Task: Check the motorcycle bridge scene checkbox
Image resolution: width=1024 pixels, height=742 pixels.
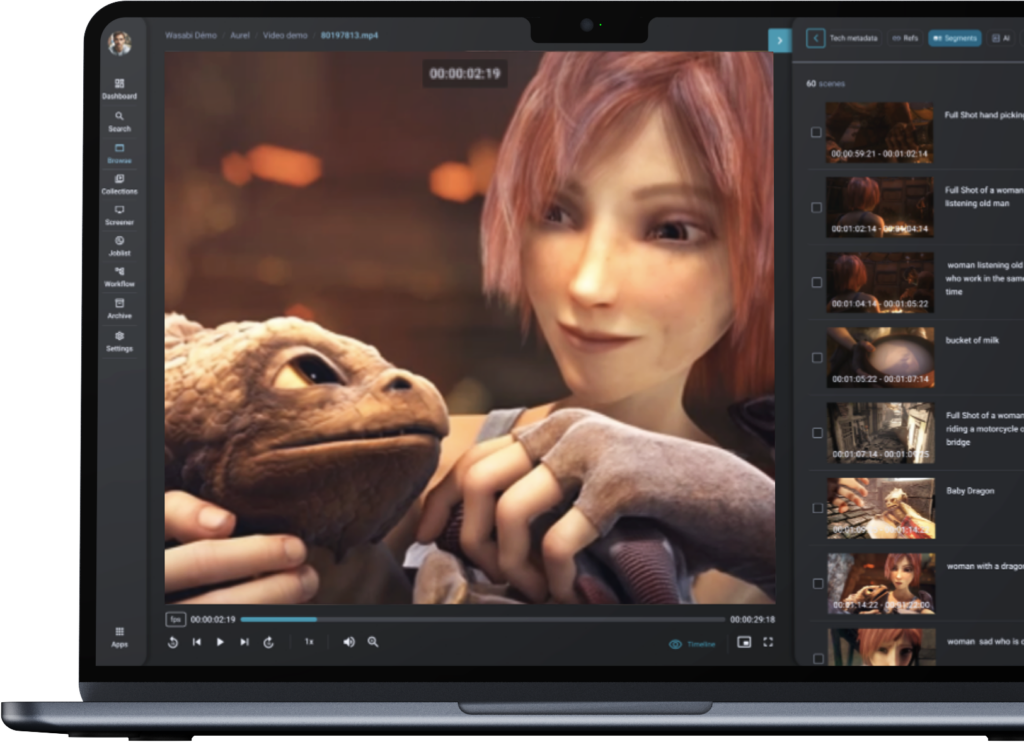Action: pos(817,432)
